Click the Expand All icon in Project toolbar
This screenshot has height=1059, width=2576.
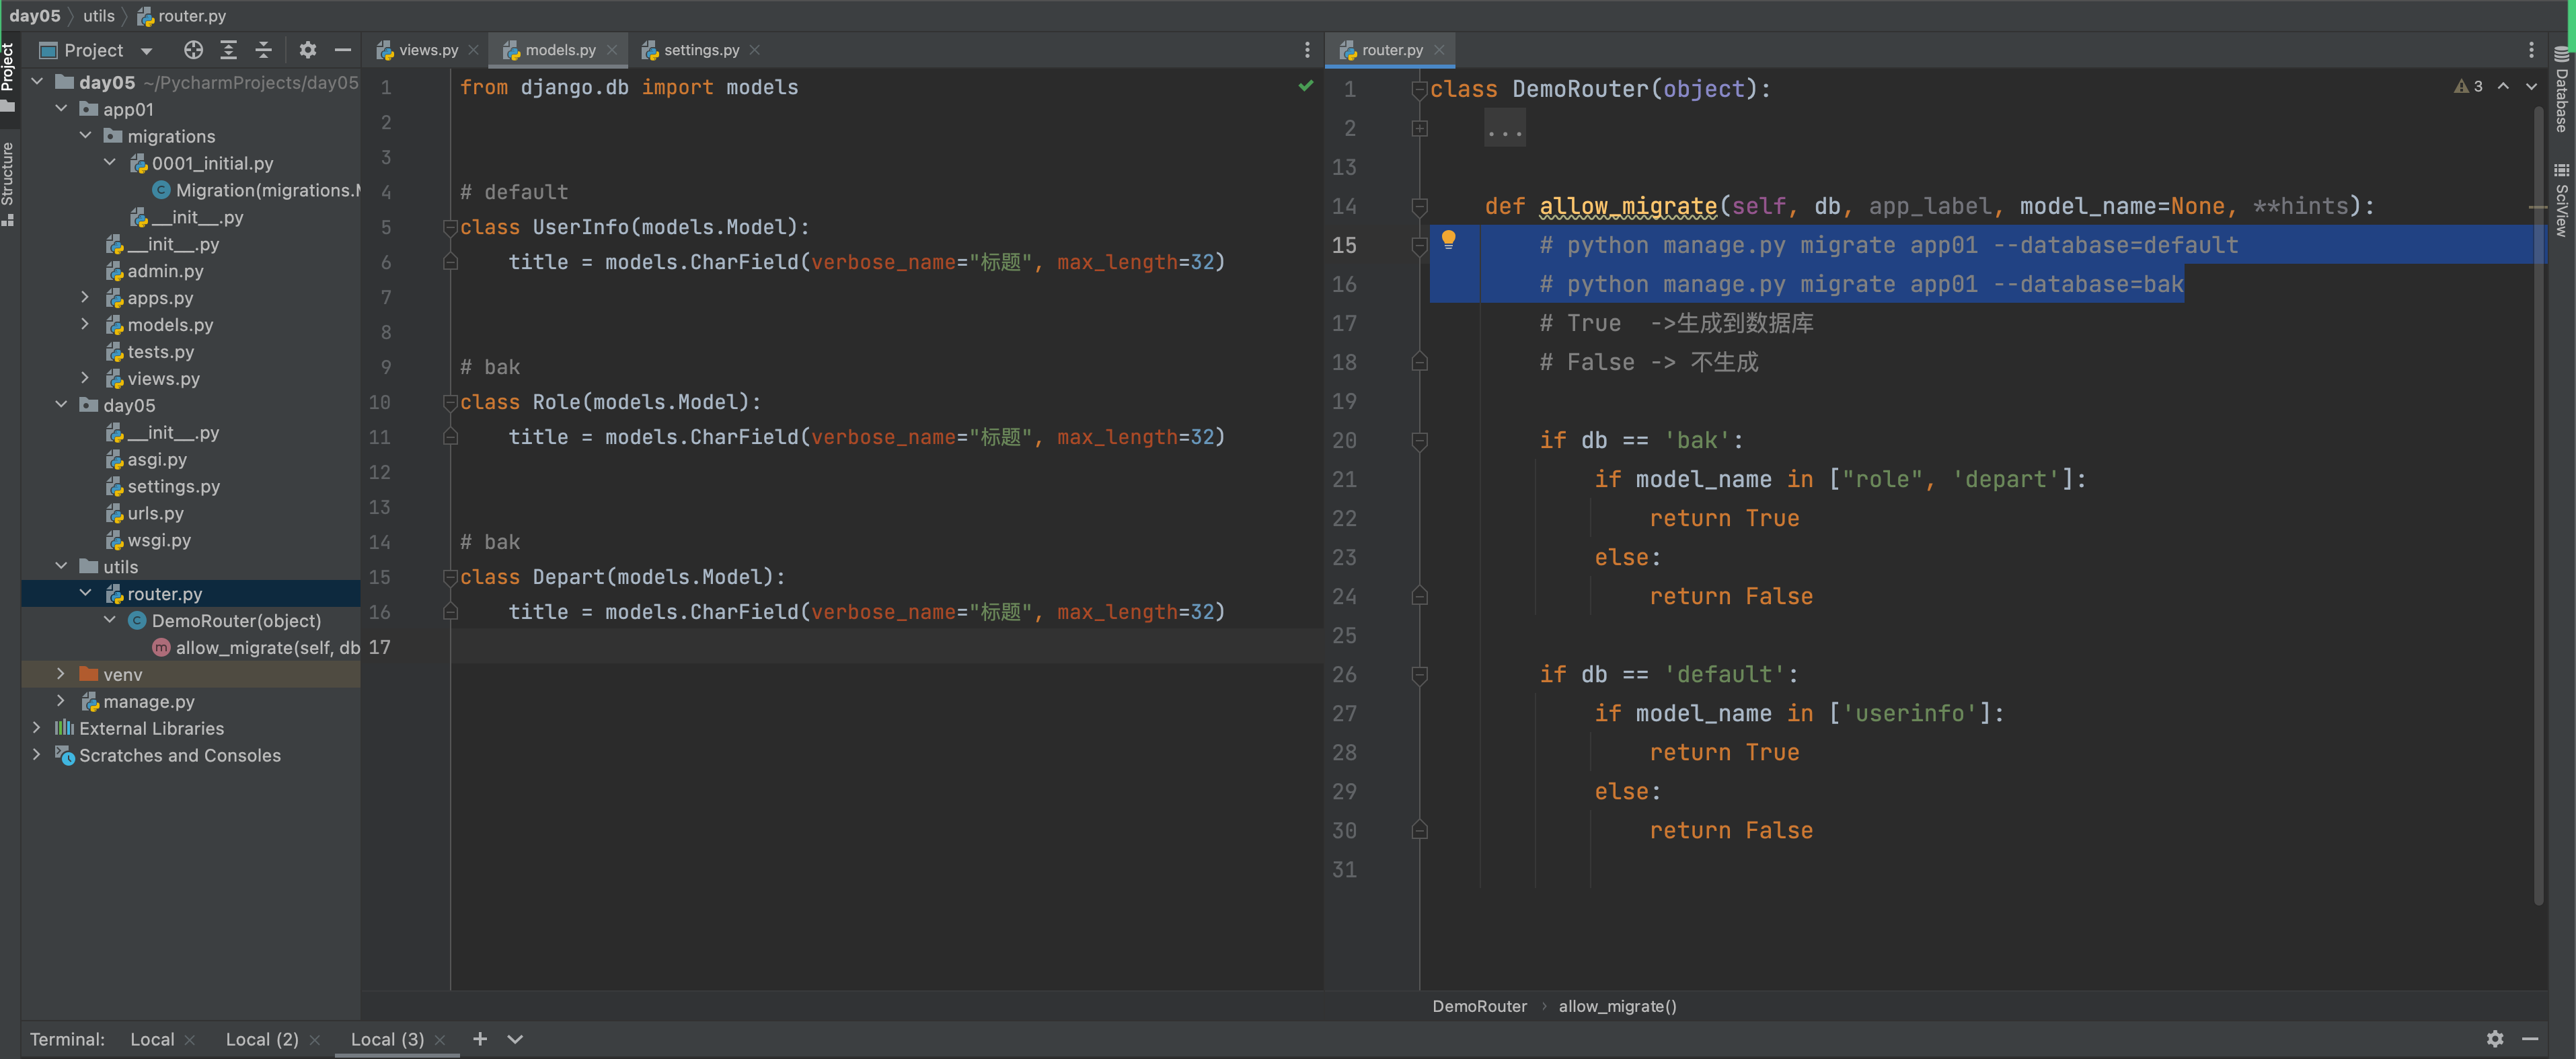[228, 50]
